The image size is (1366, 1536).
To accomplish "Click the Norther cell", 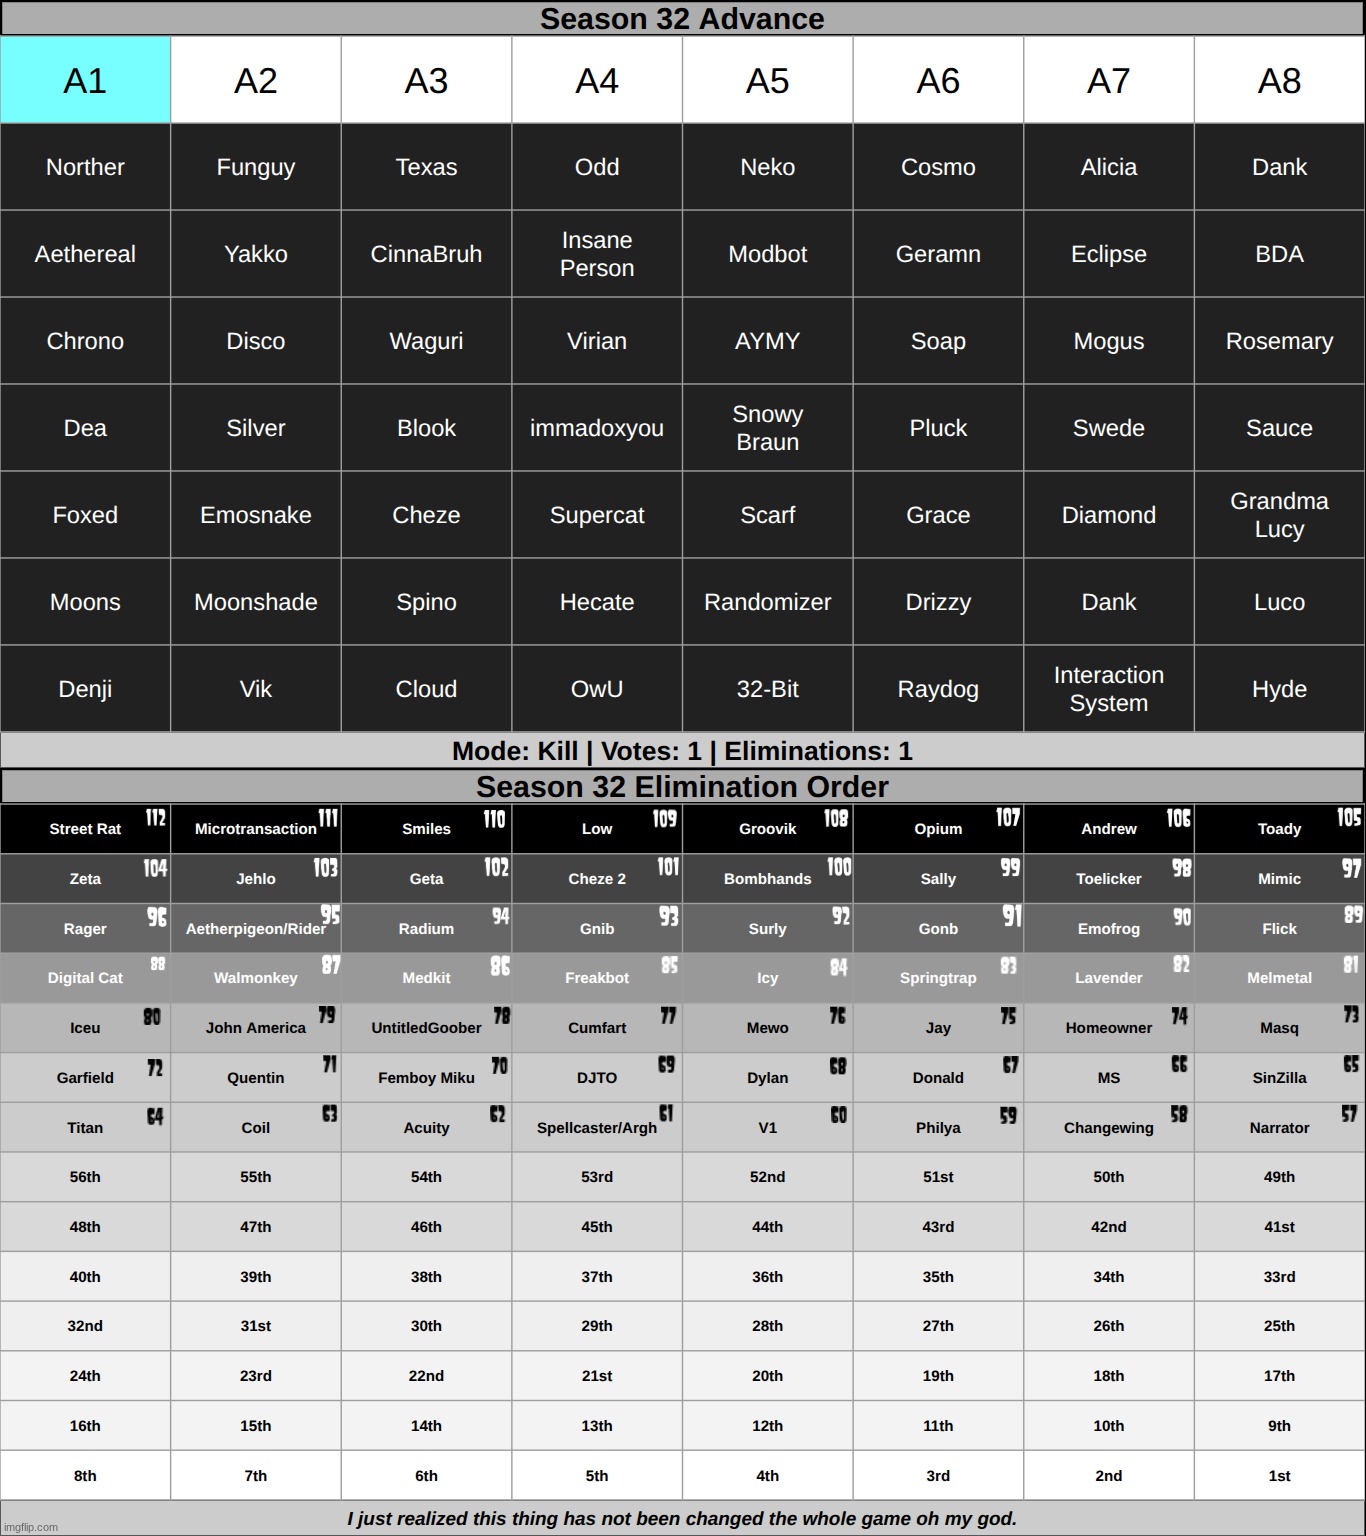I will pos(85,167).
